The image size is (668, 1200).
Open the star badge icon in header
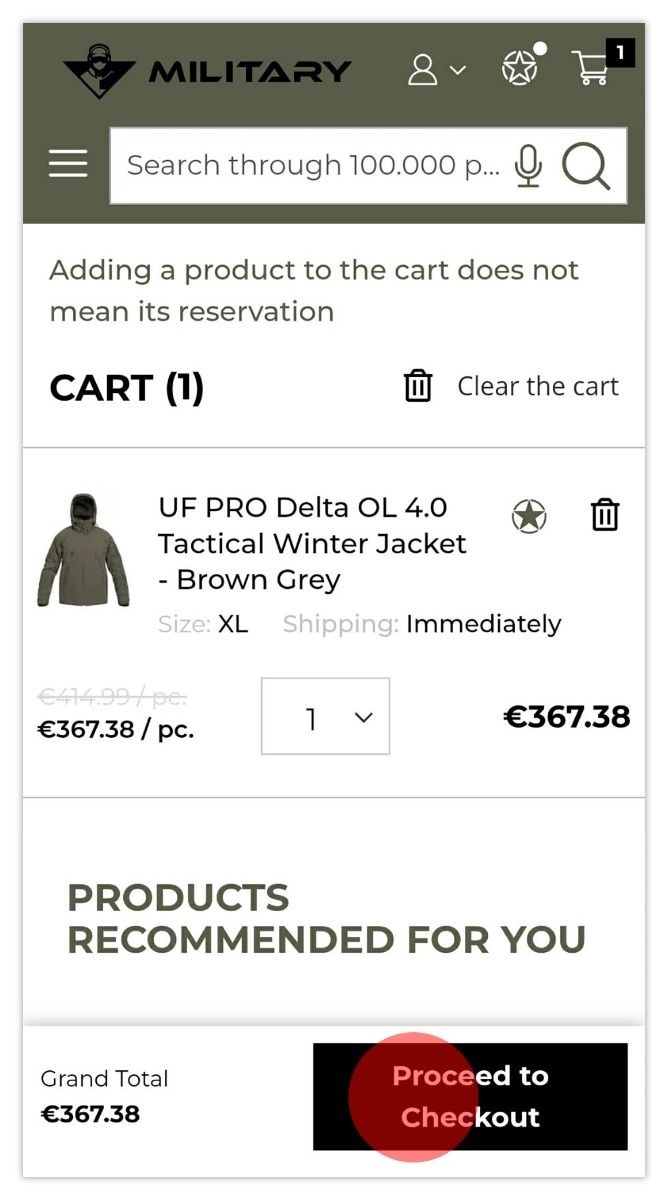point(519,69)
